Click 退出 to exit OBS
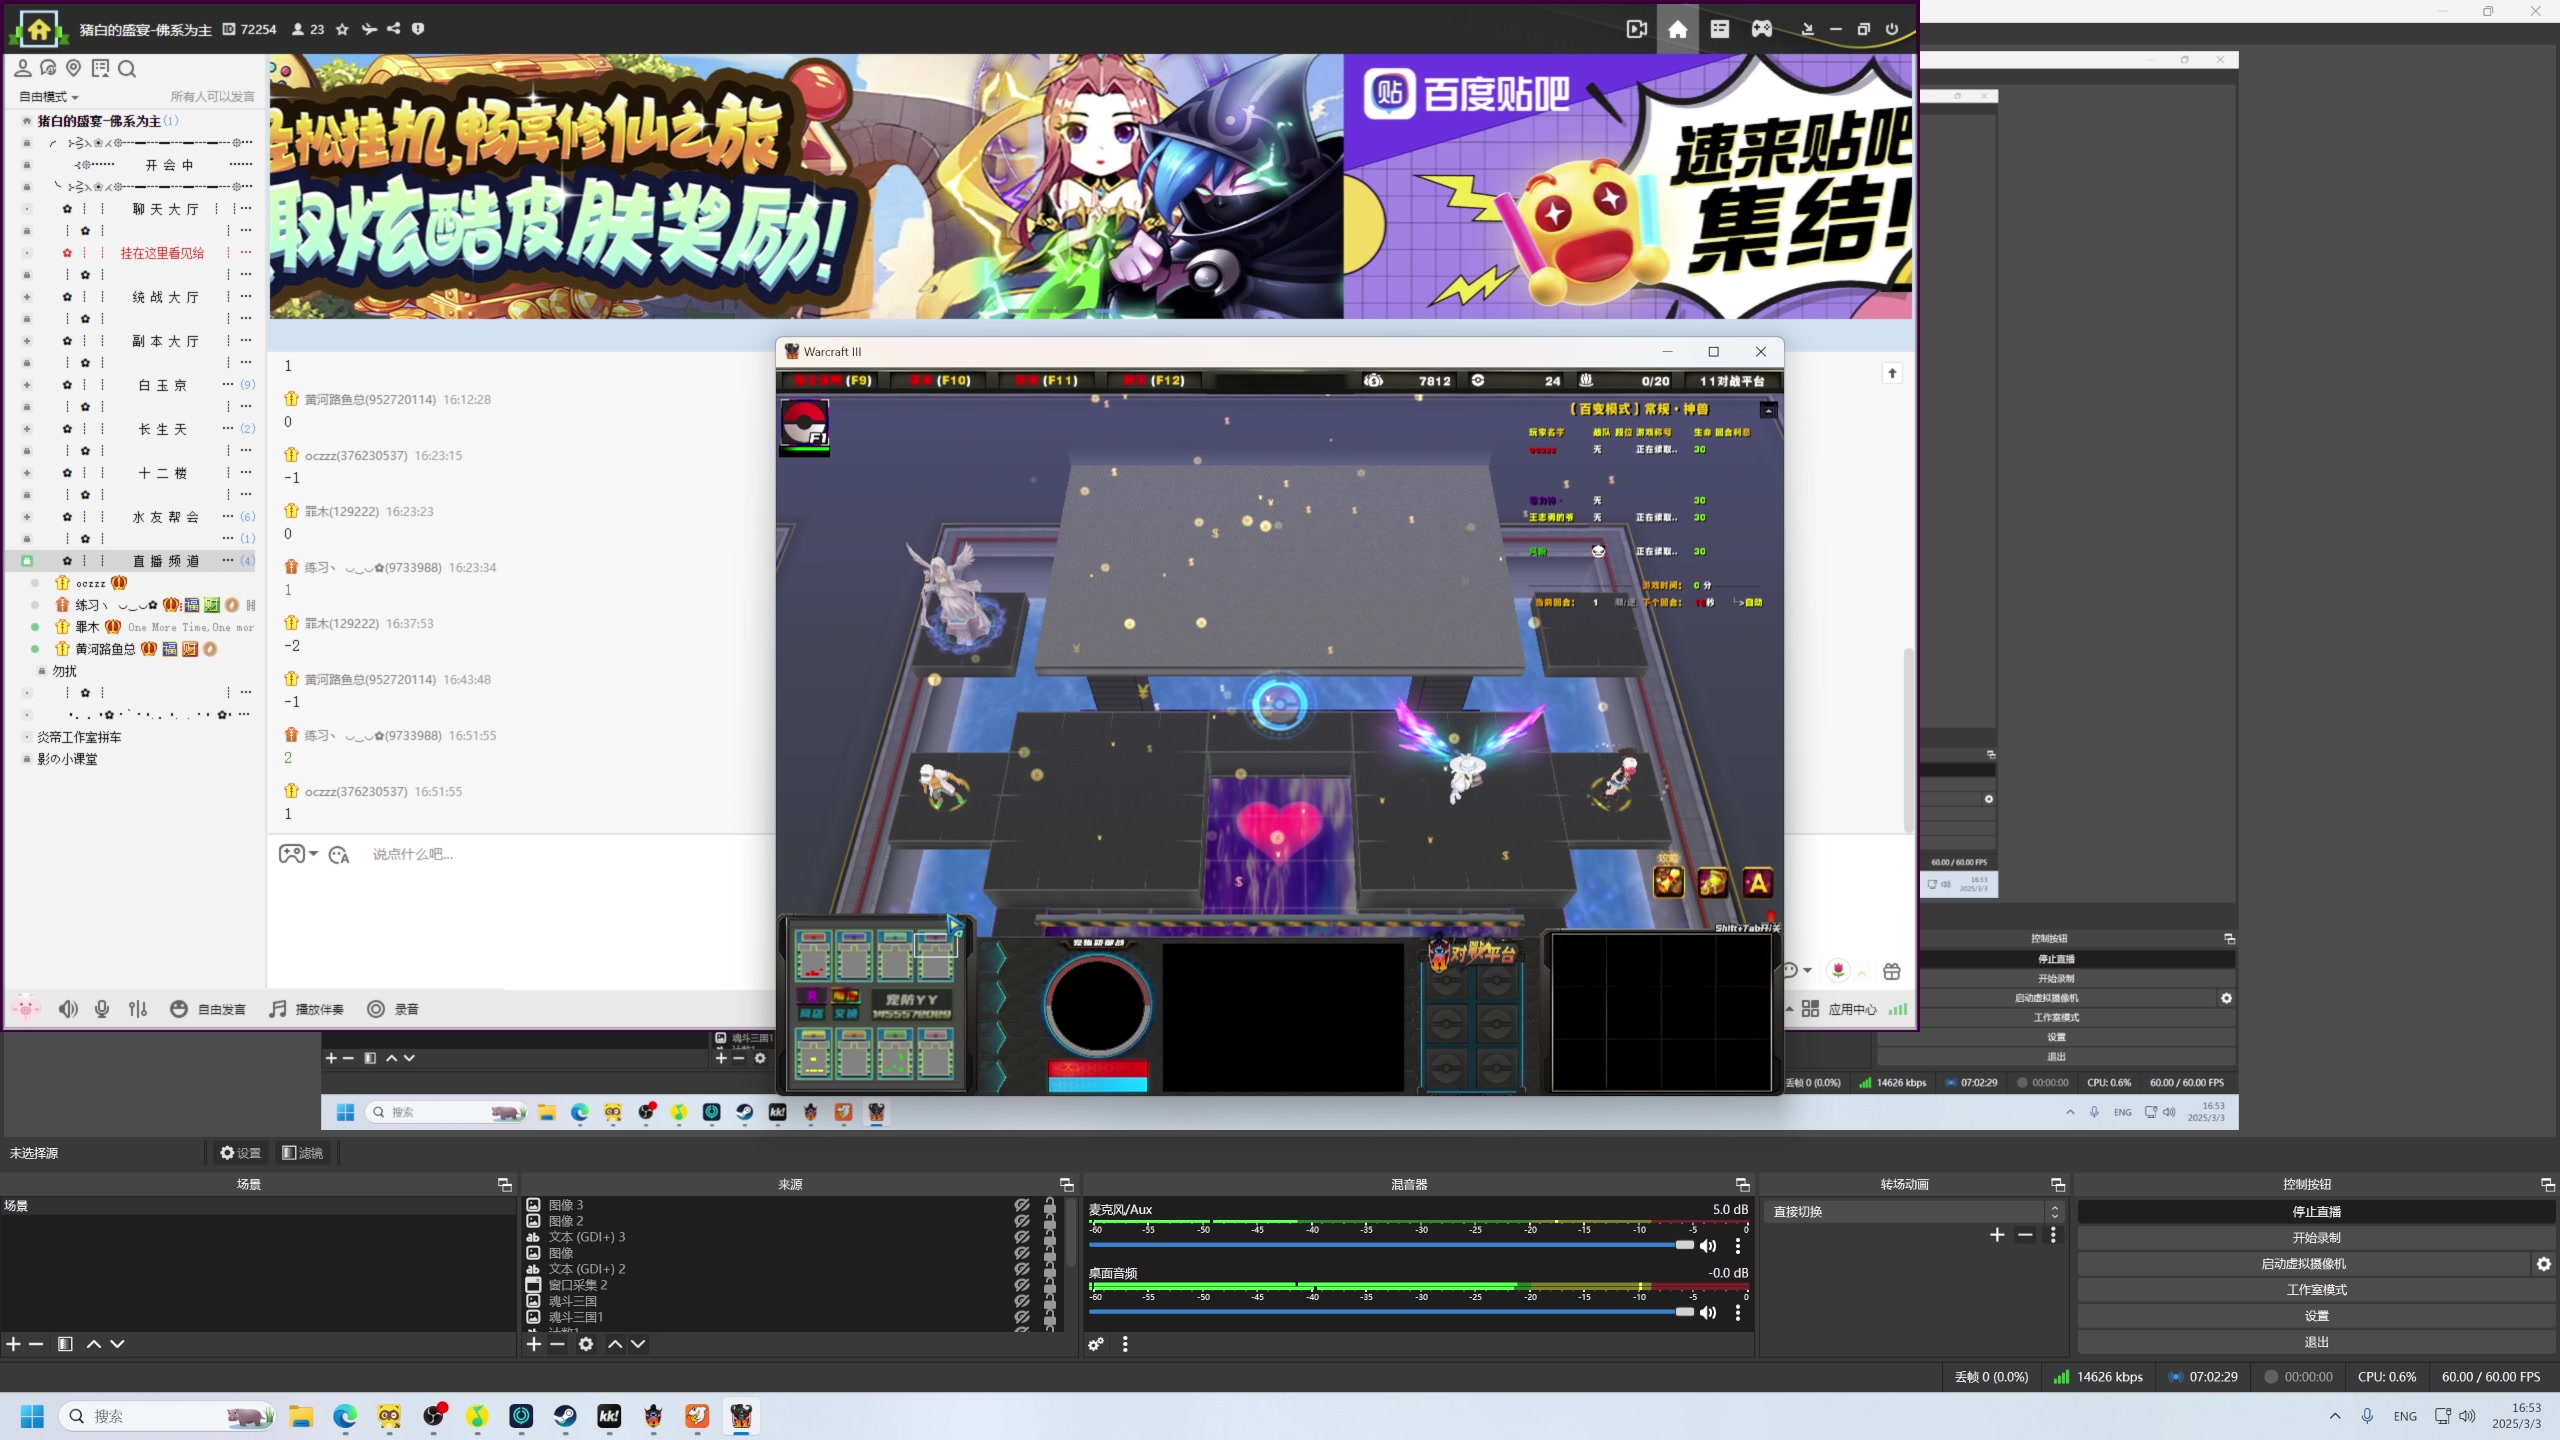Image resolution: width=2560 pixels, height=1440 pixels. click(2316, 1342)
